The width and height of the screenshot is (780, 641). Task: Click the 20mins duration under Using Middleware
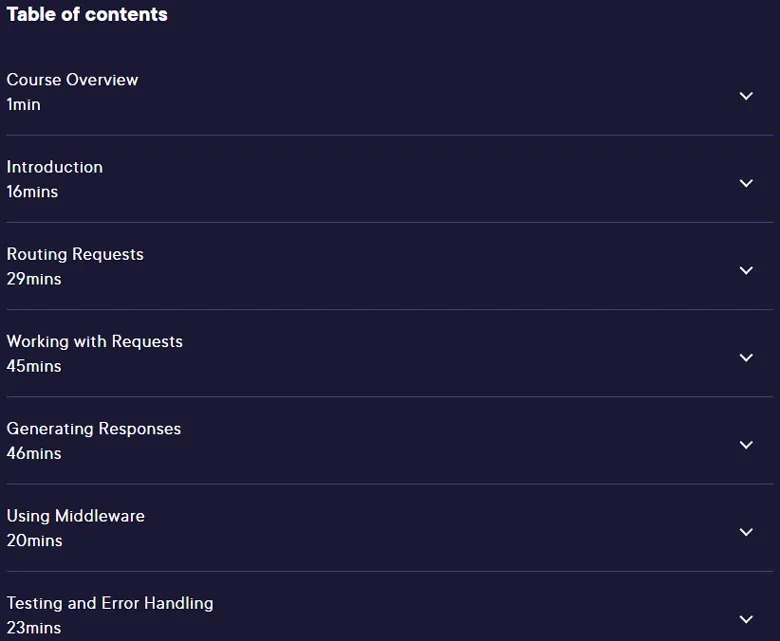[34, 541]
